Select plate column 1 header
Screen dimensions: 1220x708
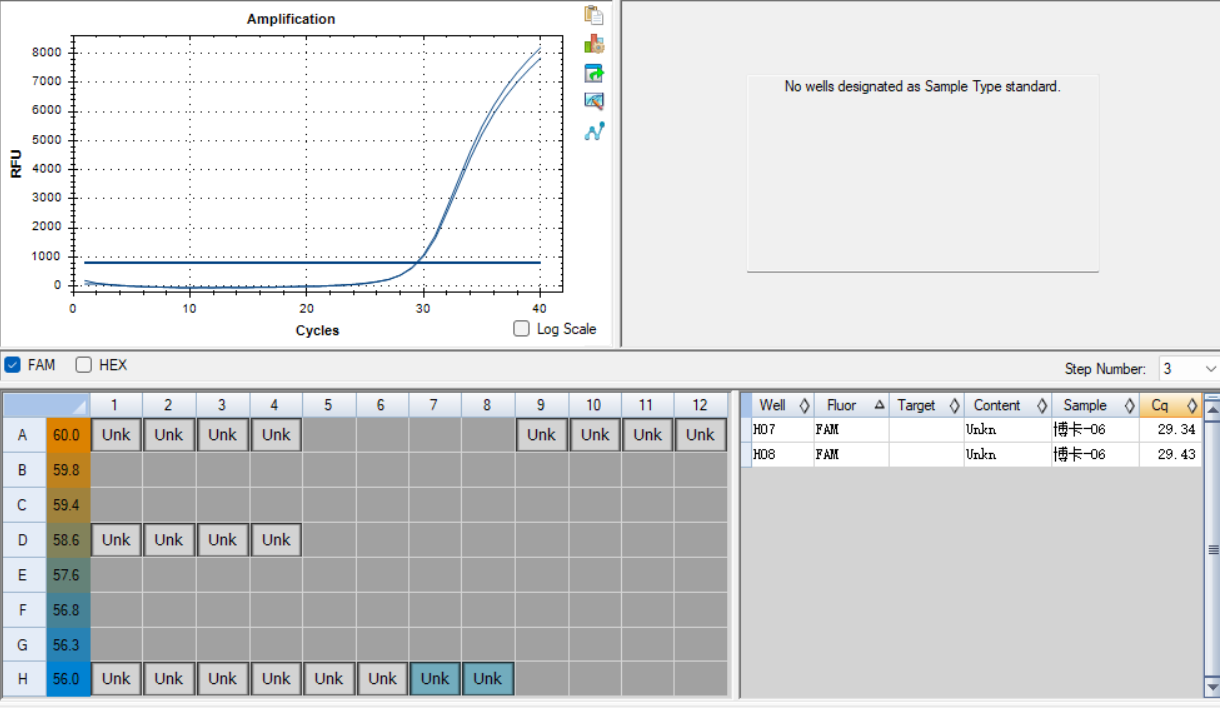pos(116,405)
